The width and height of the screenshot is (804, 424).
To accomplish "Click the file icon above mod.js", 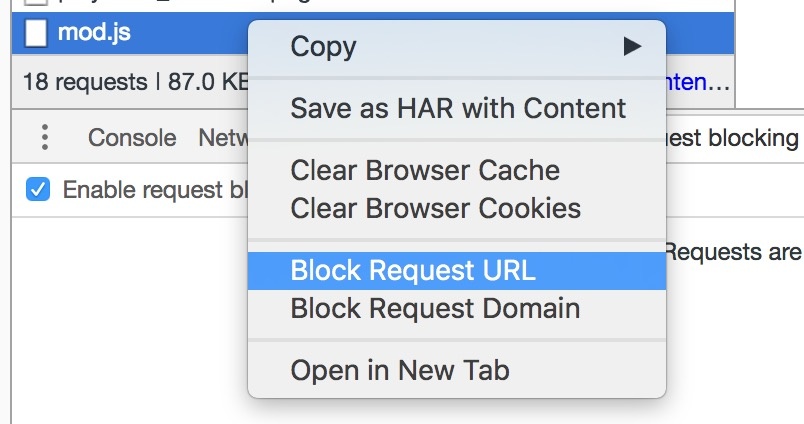I will (36, 4).
